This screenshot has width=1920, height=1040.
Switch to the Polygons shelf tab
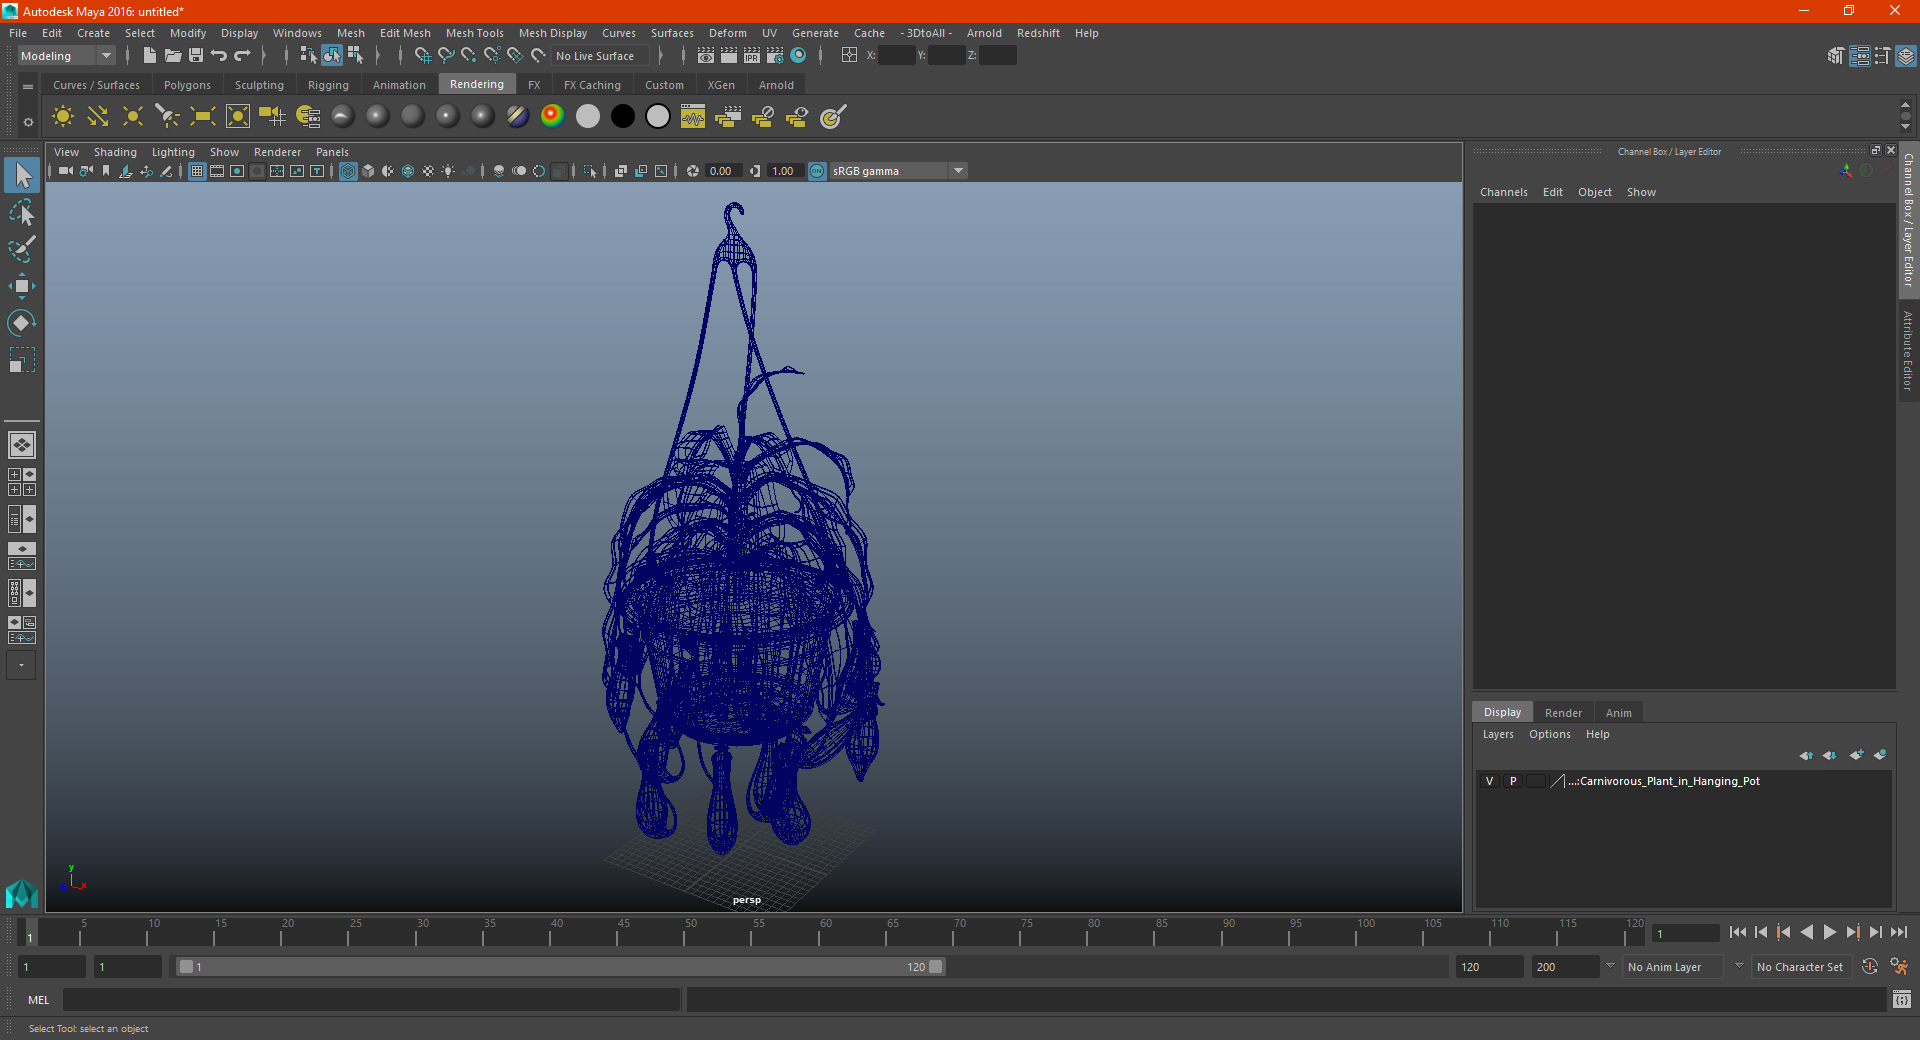[x=187, y=85]
